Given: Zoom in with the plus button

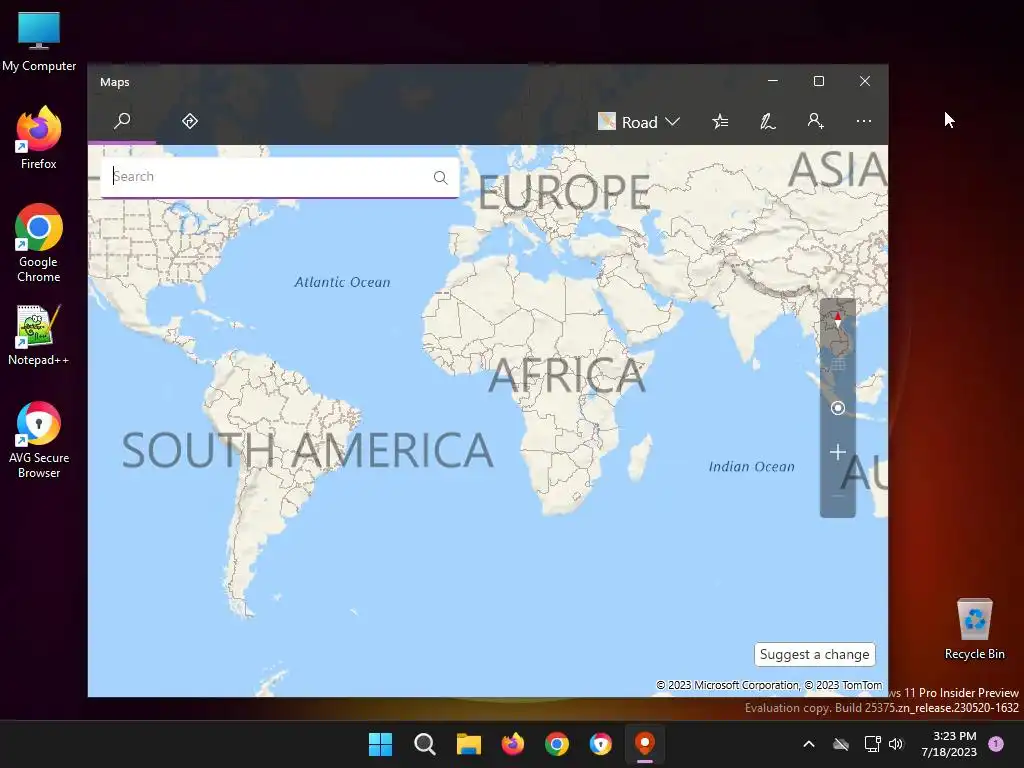Looking at the screenshot, I should coord(838,452).
